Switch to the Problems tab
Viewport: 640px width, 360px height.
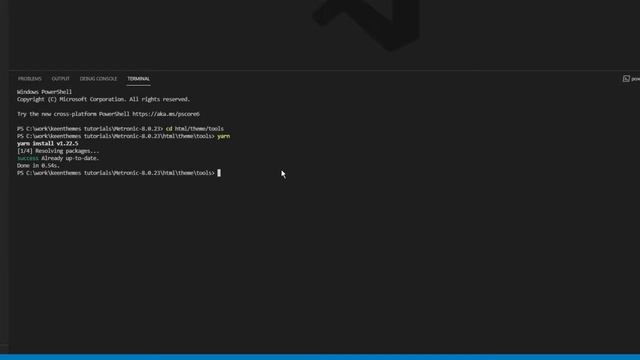tap(29, 78)
